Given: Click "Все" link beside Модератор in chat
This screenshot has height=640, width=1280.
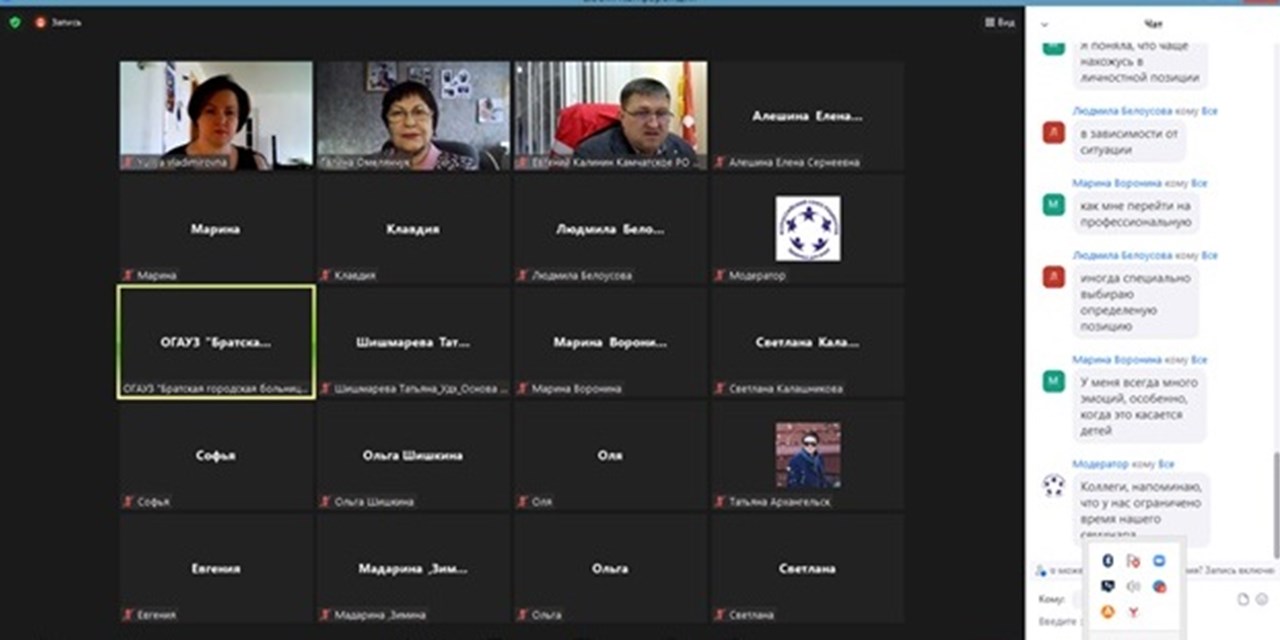Looking at the screenshot, I should (x=1166, y=464).
